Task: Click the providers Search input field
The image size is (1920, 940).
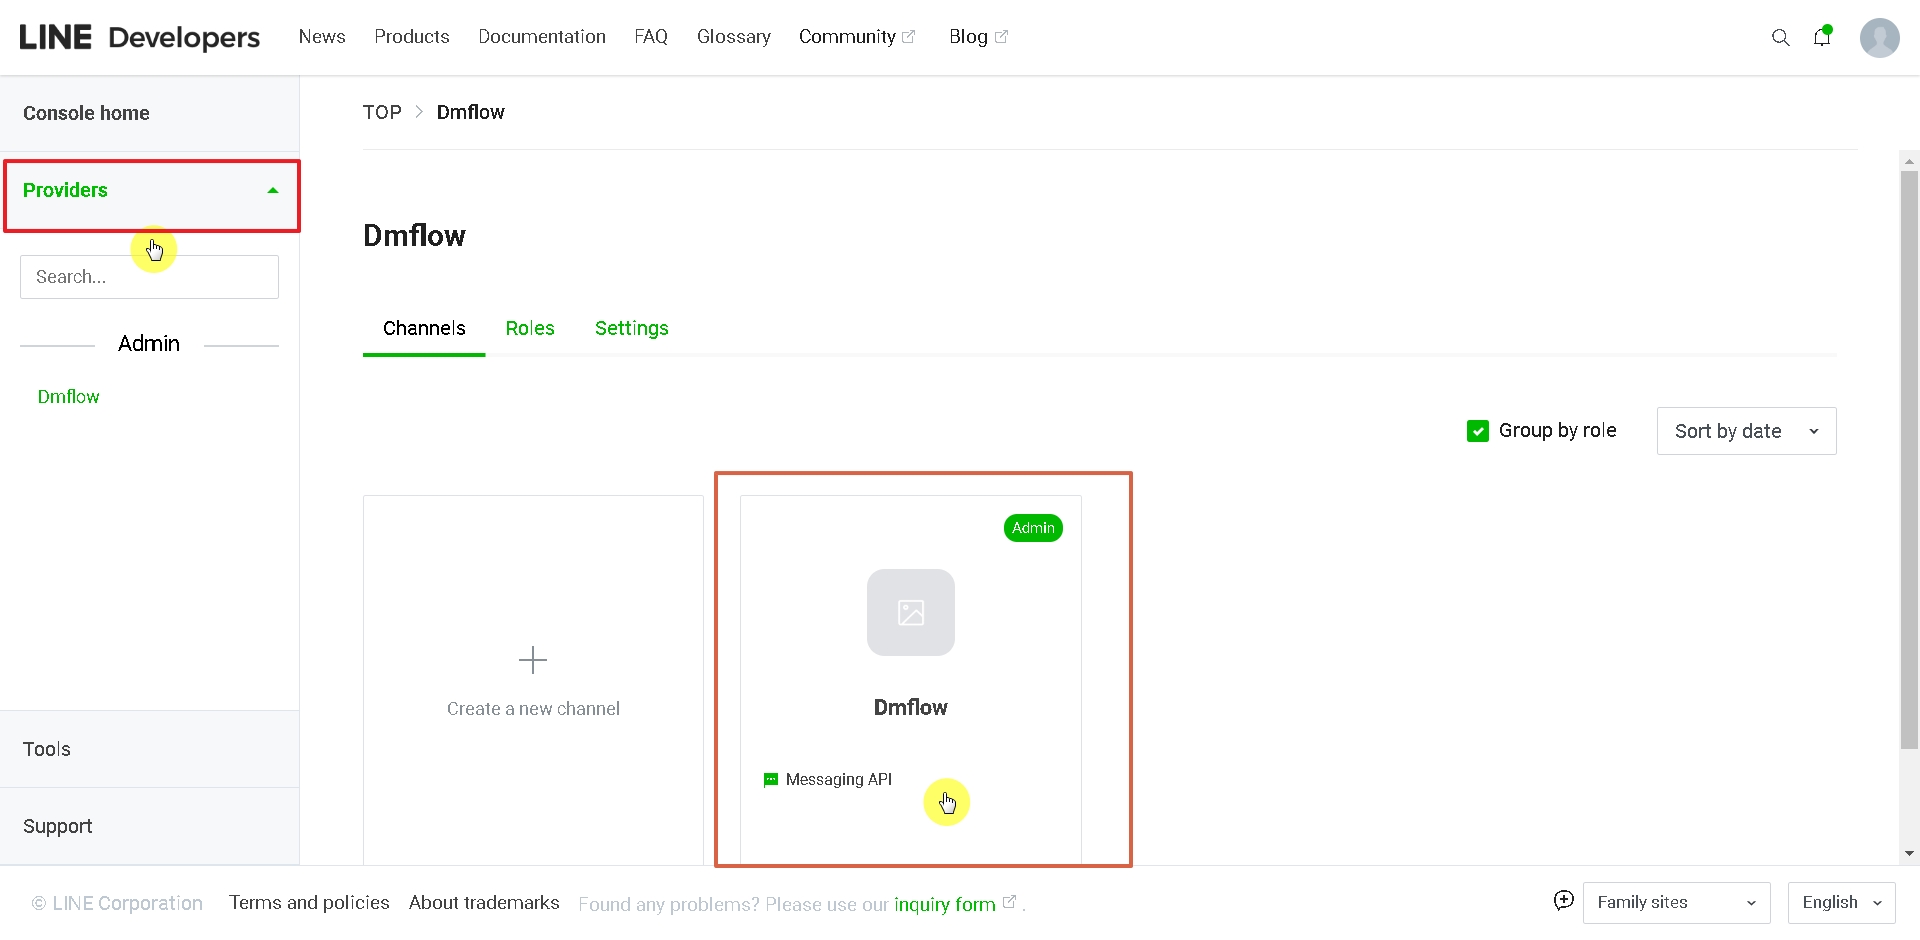Action: click(149, 277)
